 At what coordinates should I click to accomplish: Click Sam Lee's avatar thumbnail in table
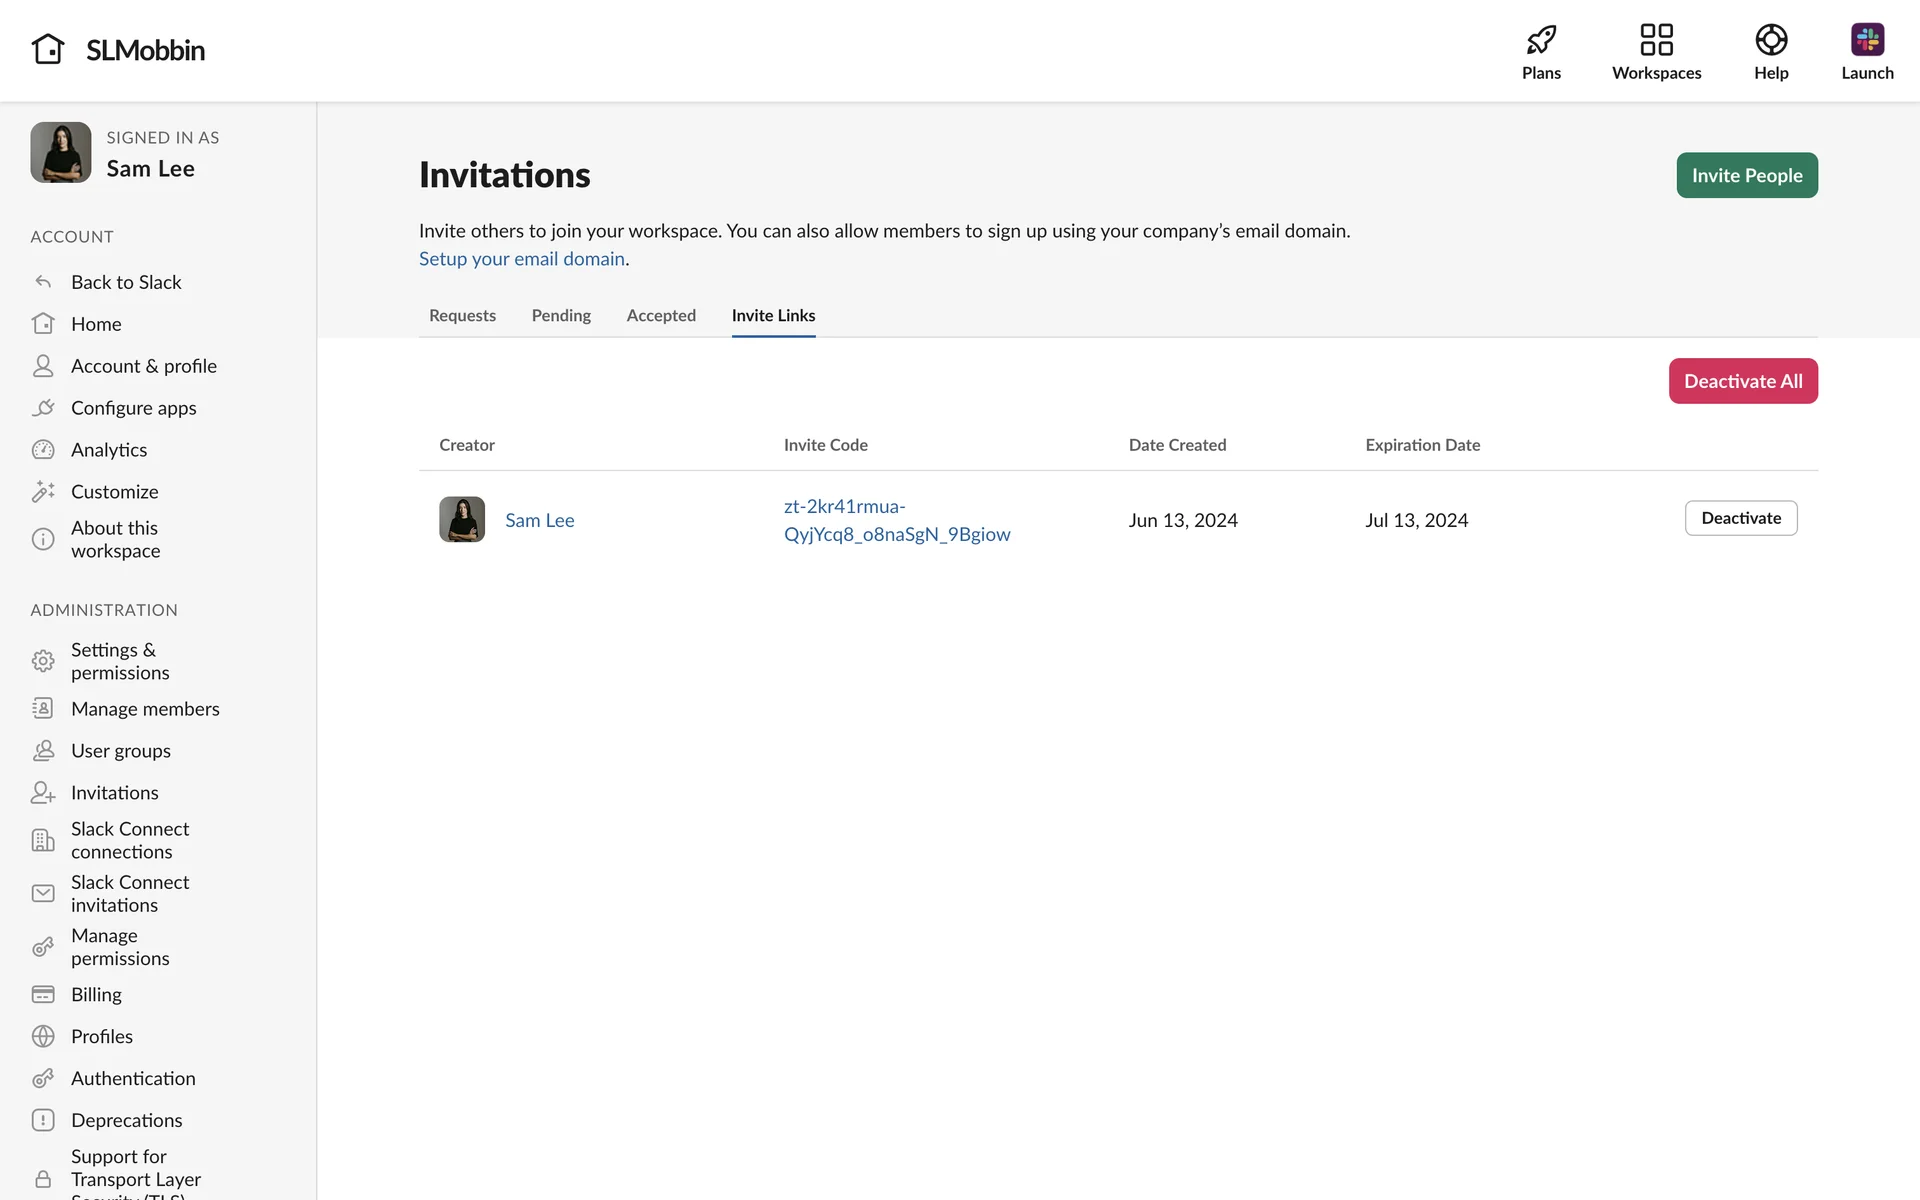[x=462, y=520]
